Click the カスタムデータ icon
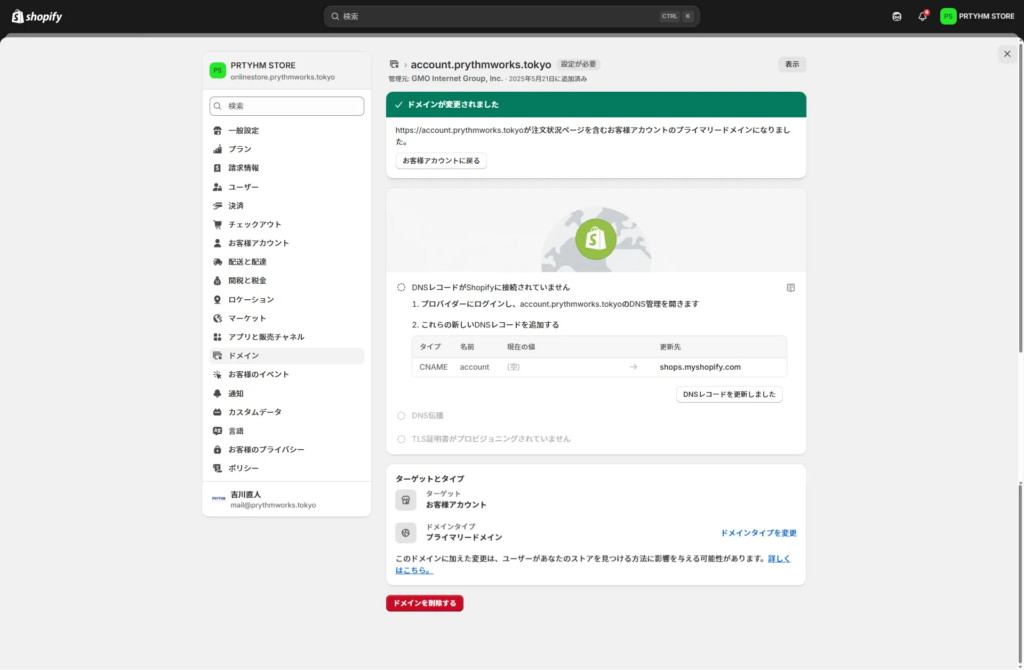The height and width of the screenshot is (670, 1024). (217, 412)
